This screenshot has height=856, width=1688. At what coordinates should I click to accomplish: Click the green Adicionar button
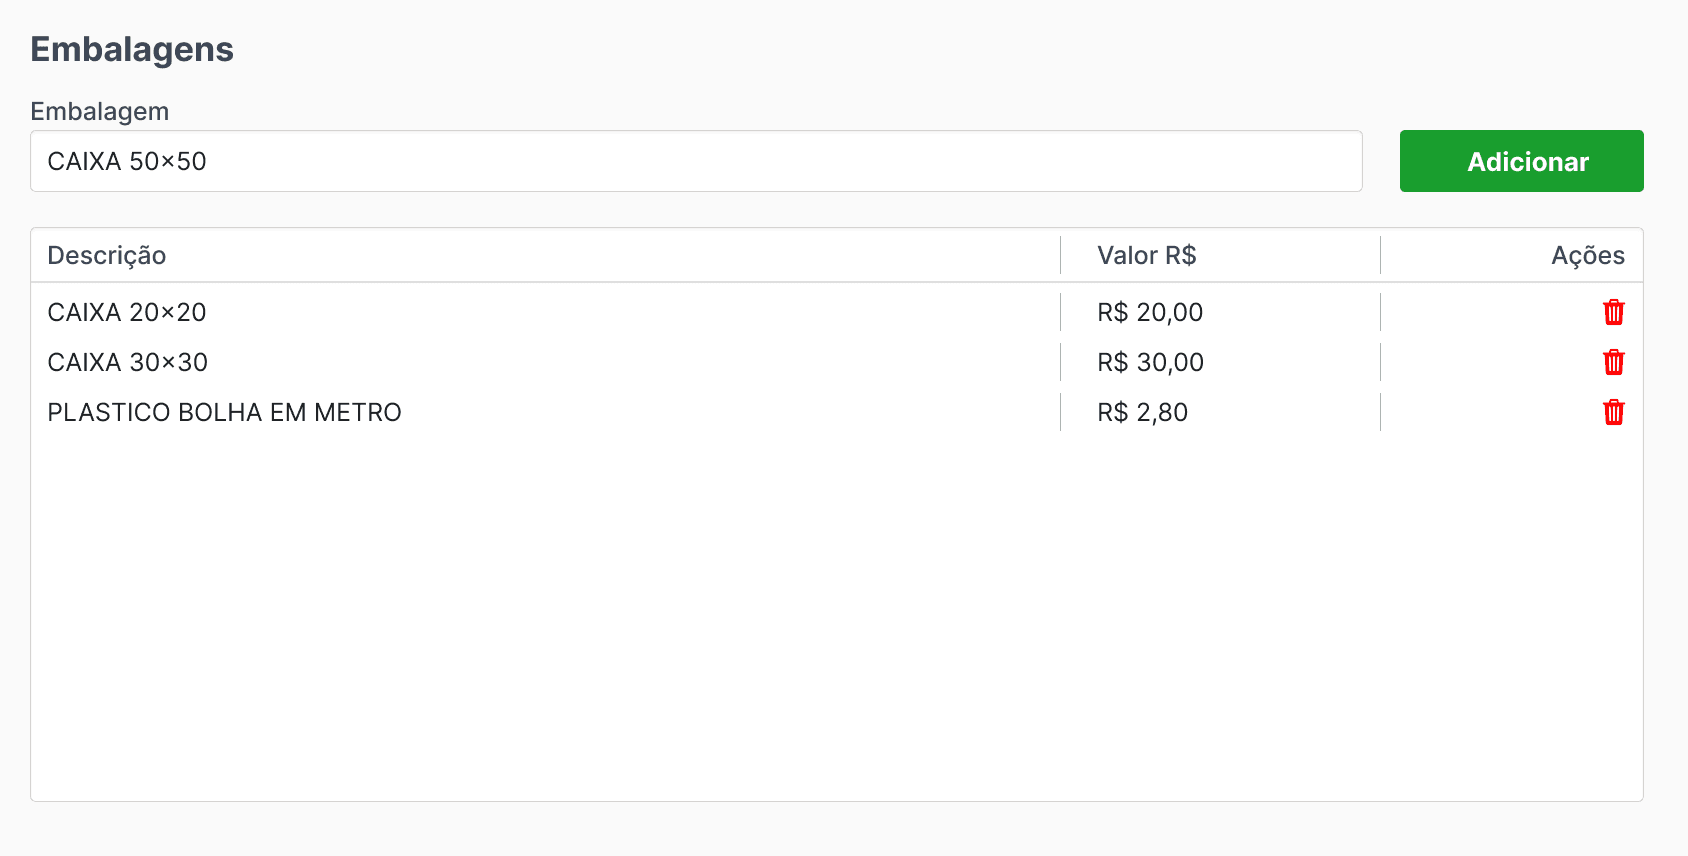point(1521,161)
